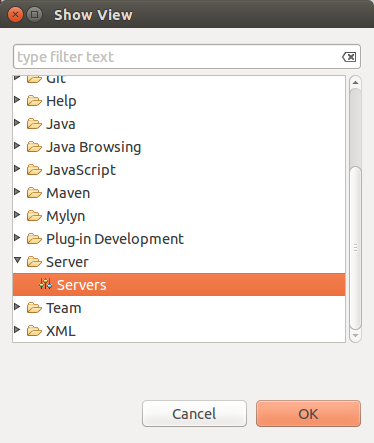
Task: Expand the Maven category
Action: click(x=17, y=191)
